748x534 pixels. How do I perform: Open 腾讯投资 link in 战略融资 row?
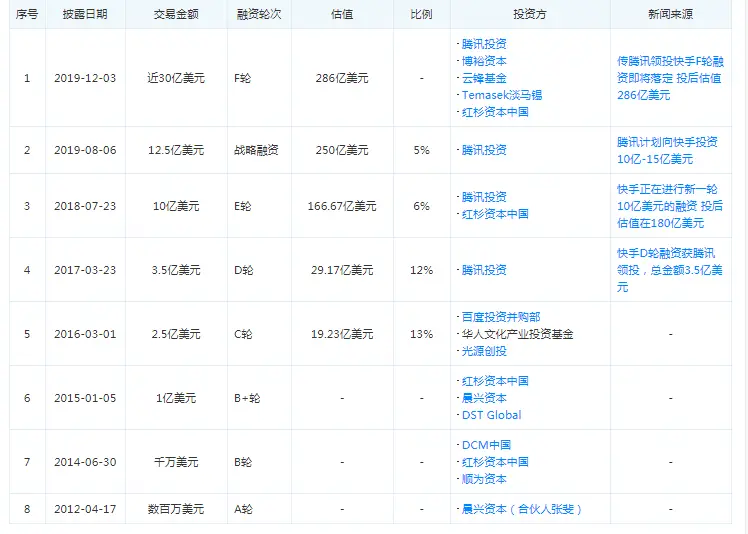click(x=484, y=150)
